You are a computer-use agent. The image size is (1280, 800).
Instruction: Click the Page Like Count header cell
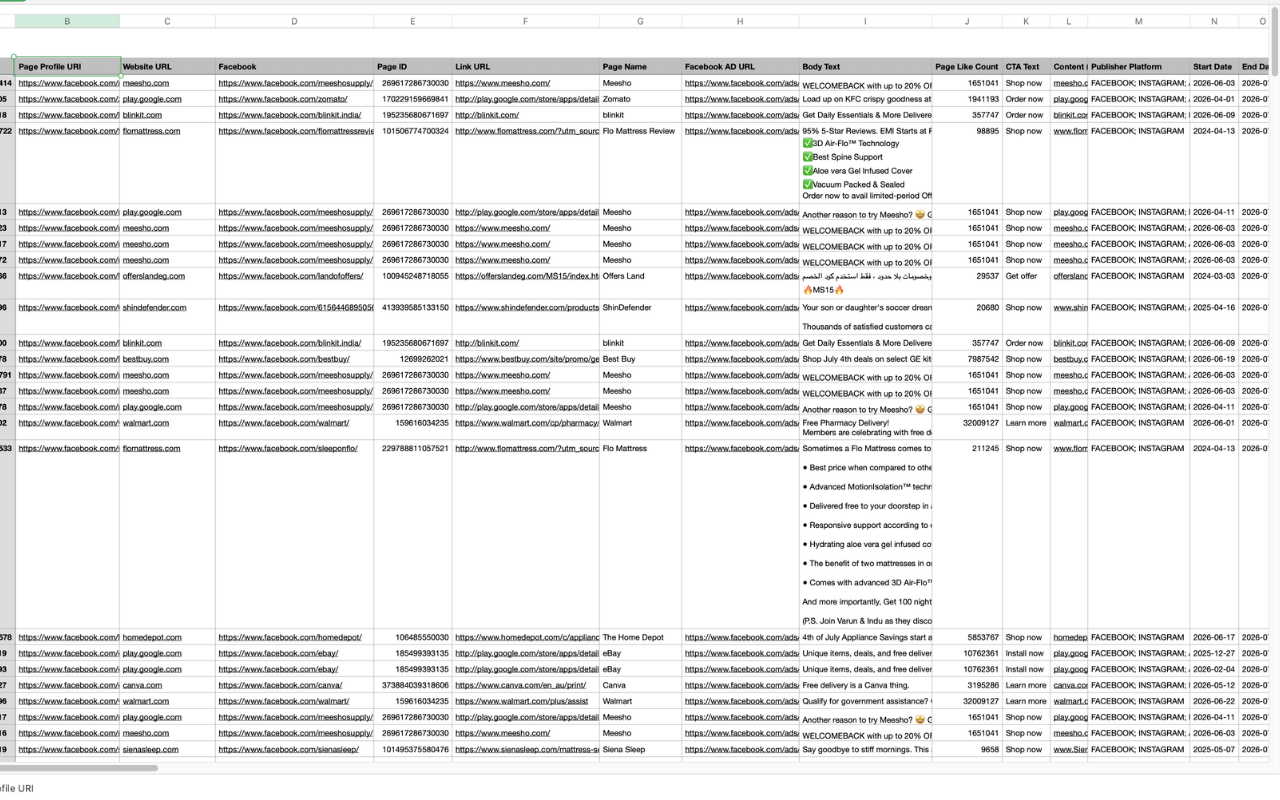(967, 67)
